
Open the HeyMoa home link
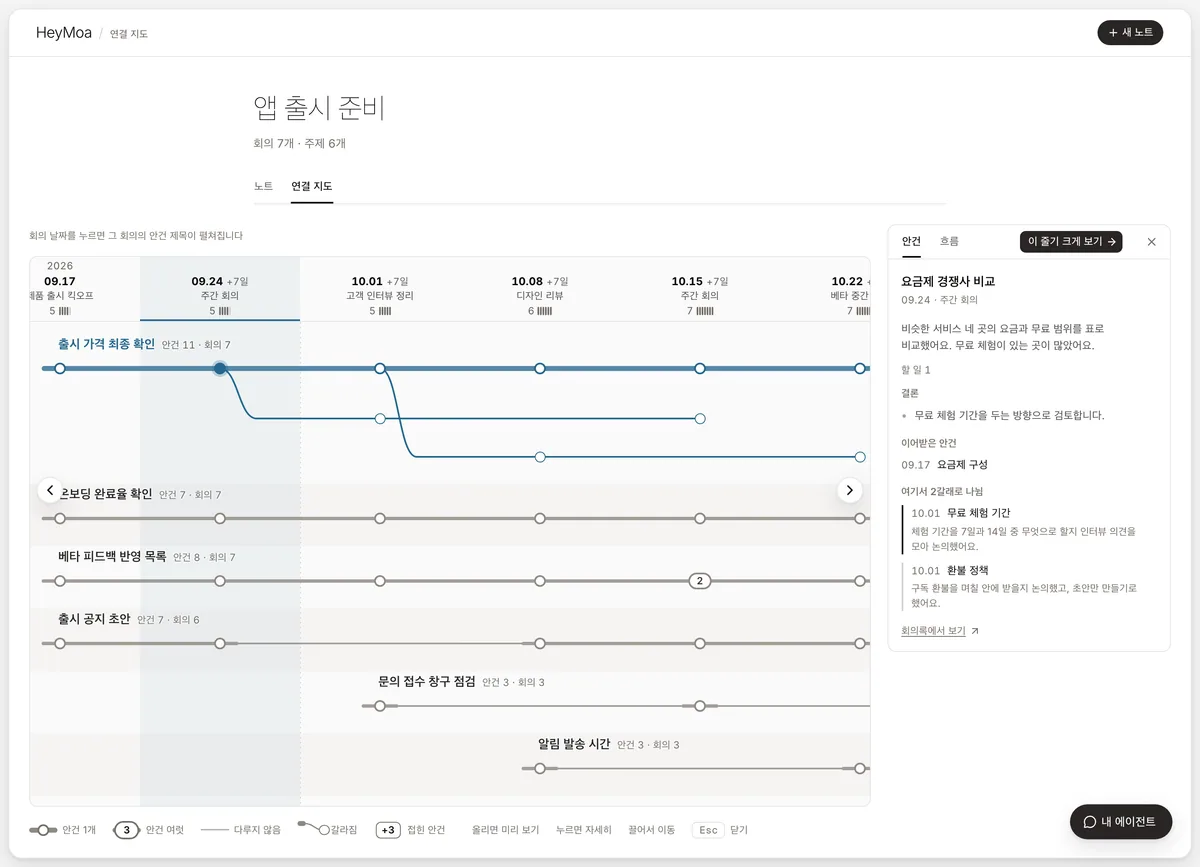64,33
